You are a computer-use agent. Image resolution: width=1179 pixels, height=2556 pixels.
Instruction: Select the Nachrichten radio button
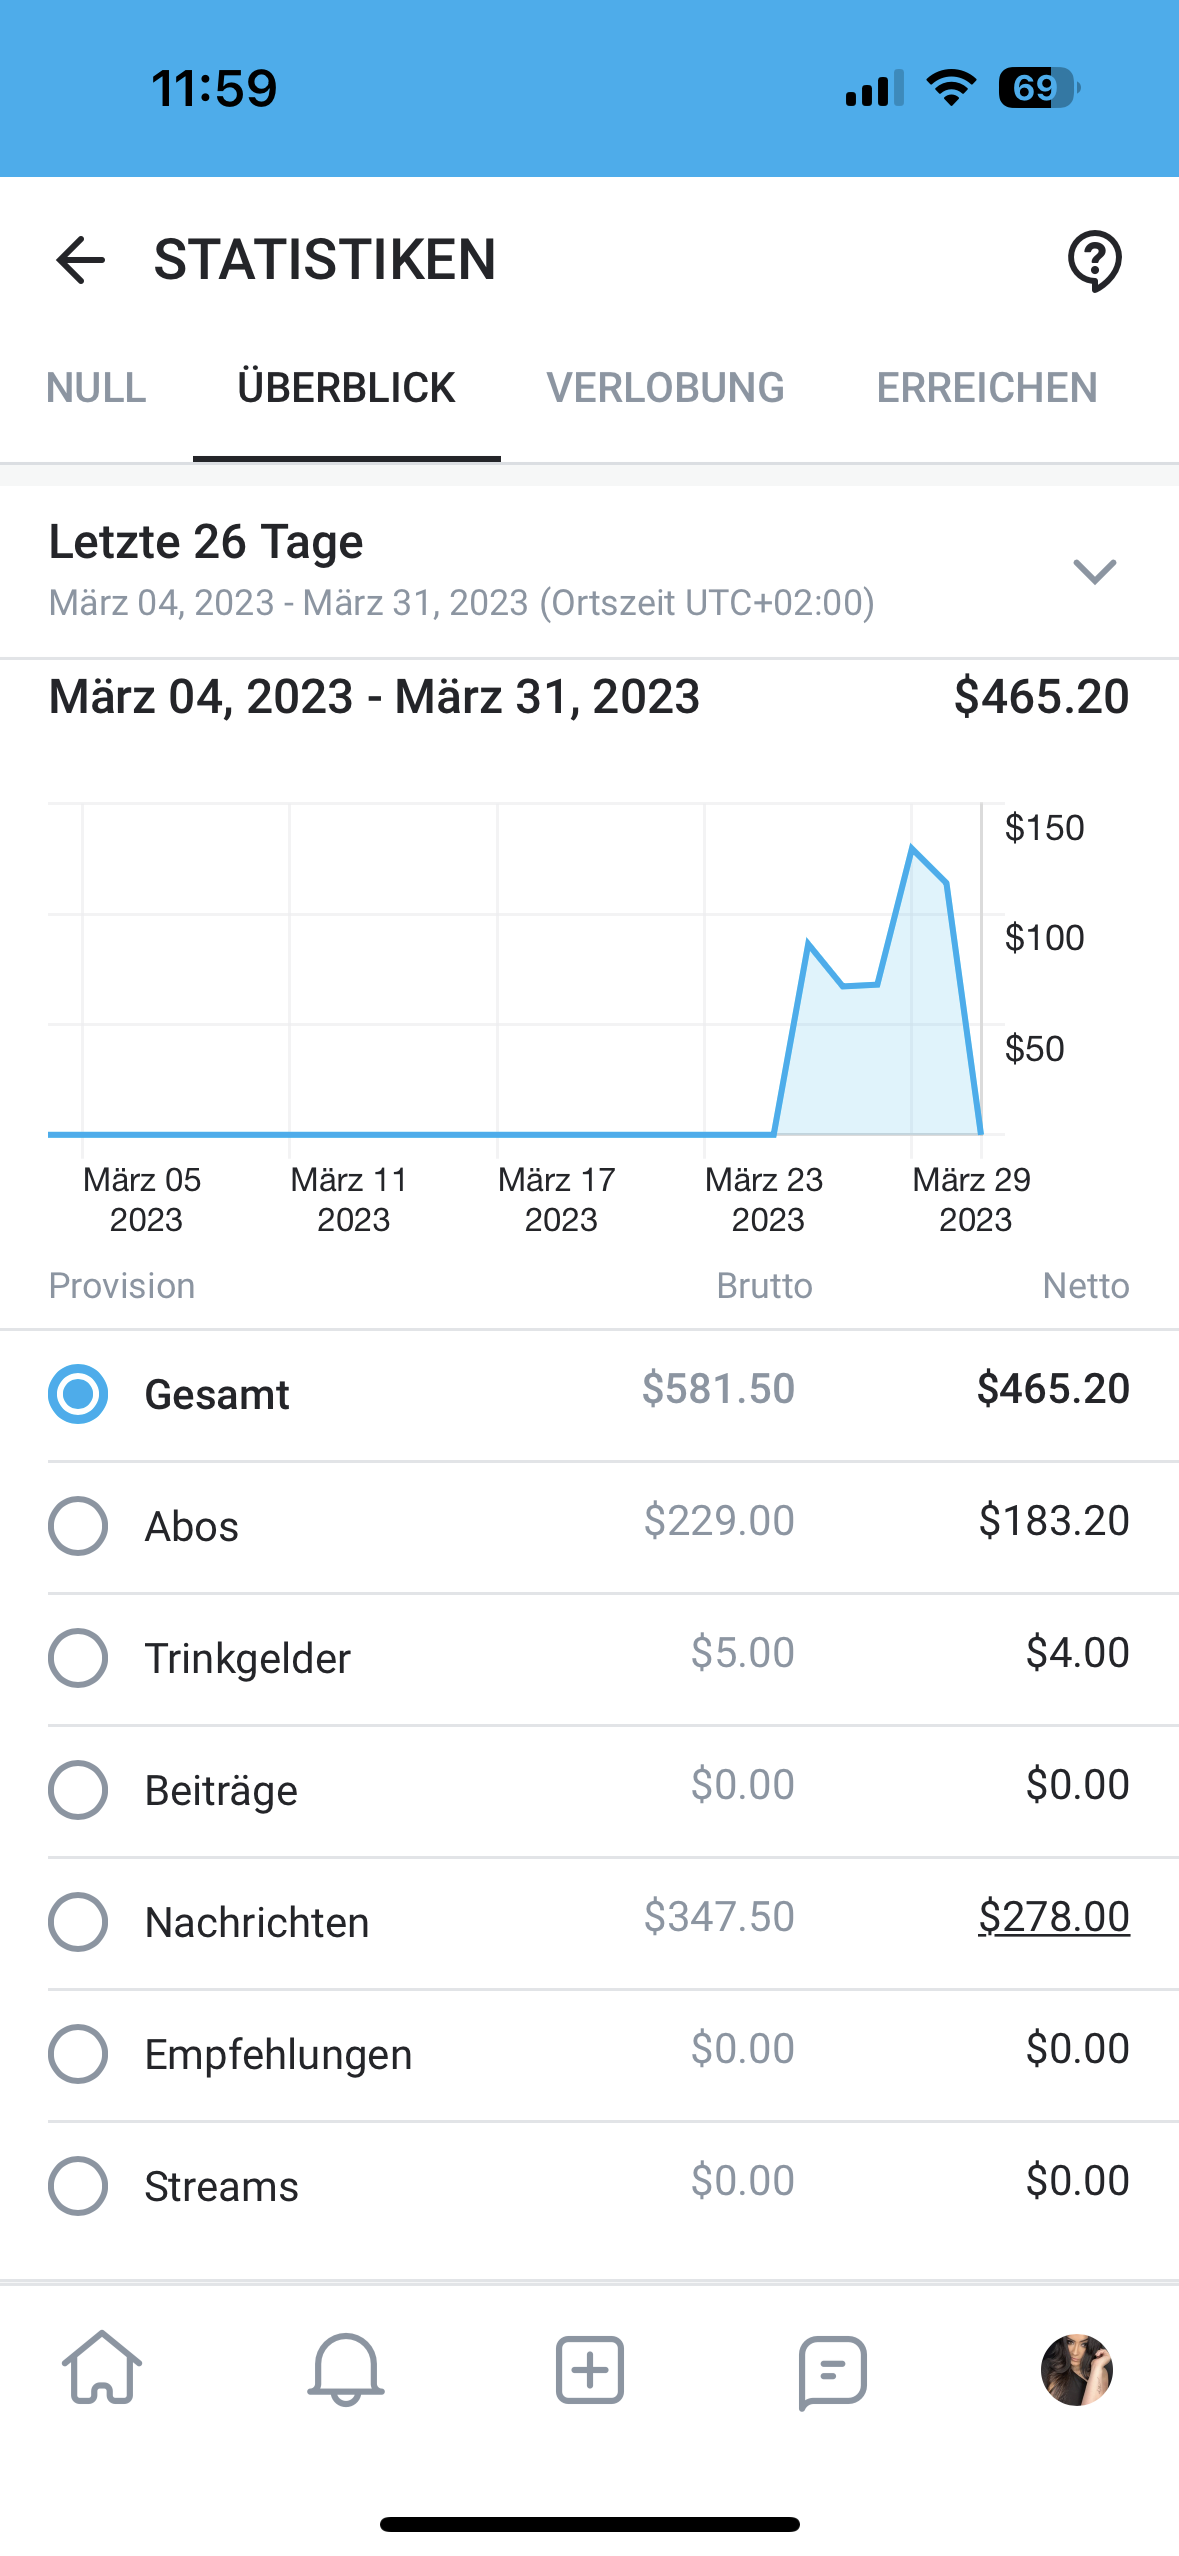pos(78,1922)
